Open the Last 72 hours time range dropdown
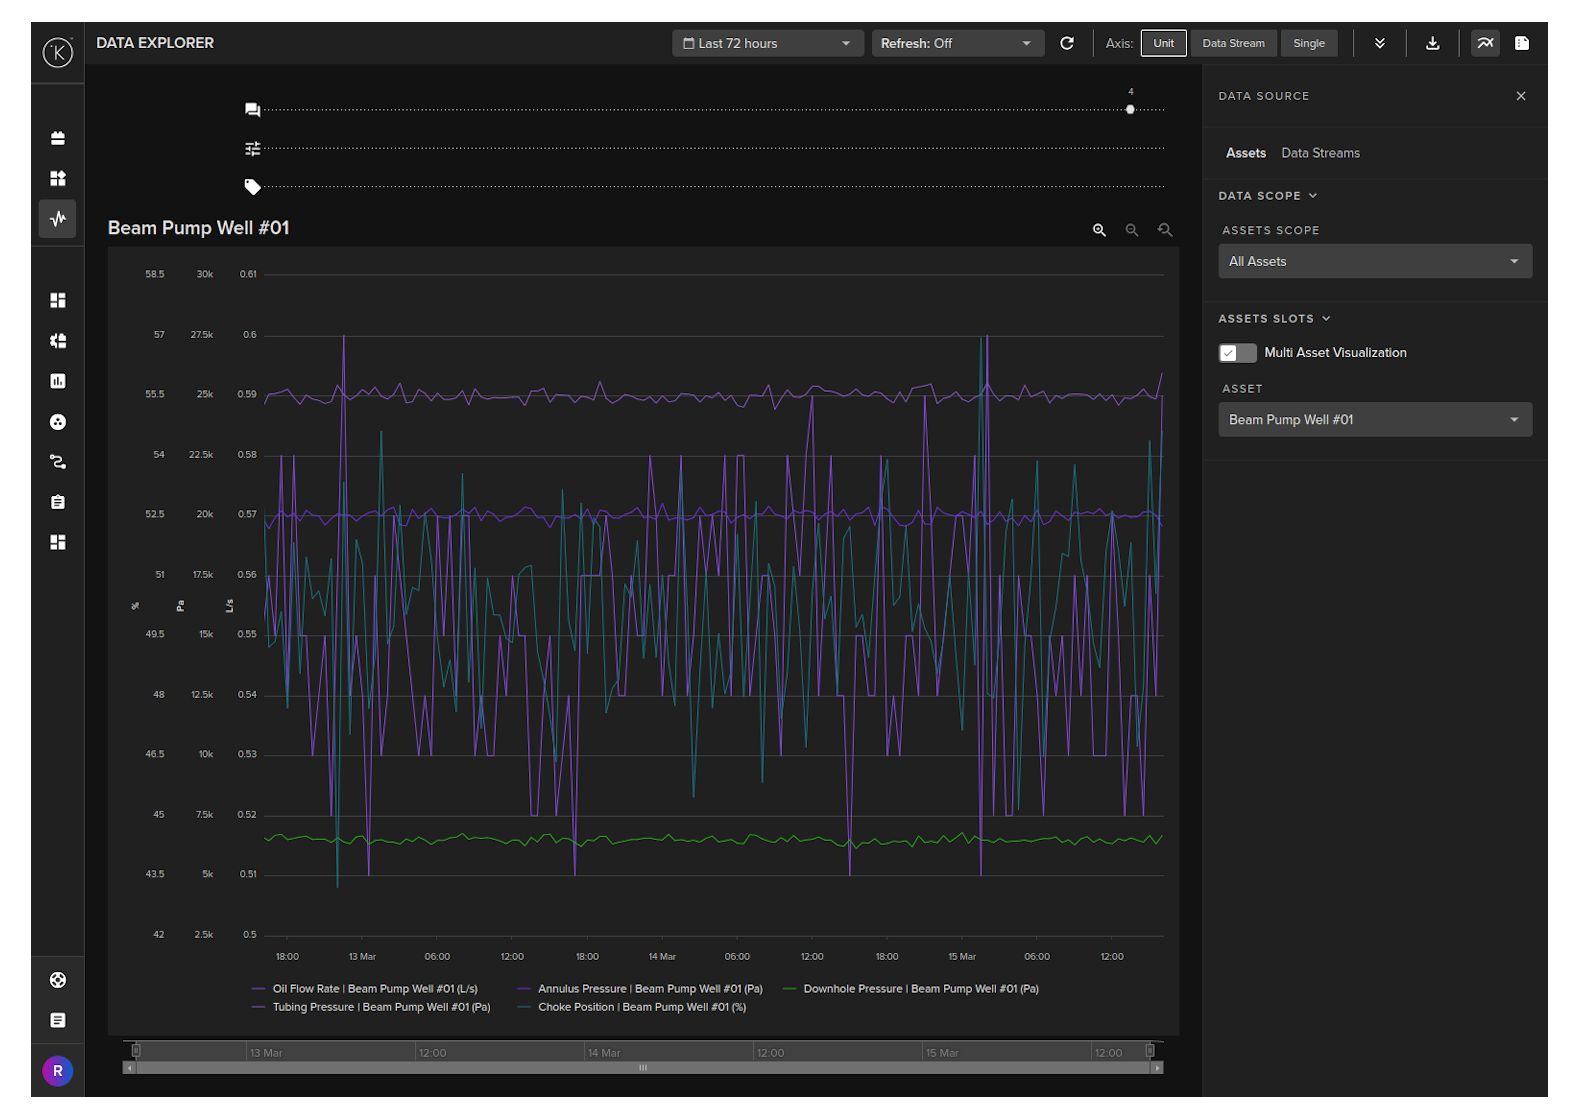Screen dimensions: 1580x1120 click(767, 43)
